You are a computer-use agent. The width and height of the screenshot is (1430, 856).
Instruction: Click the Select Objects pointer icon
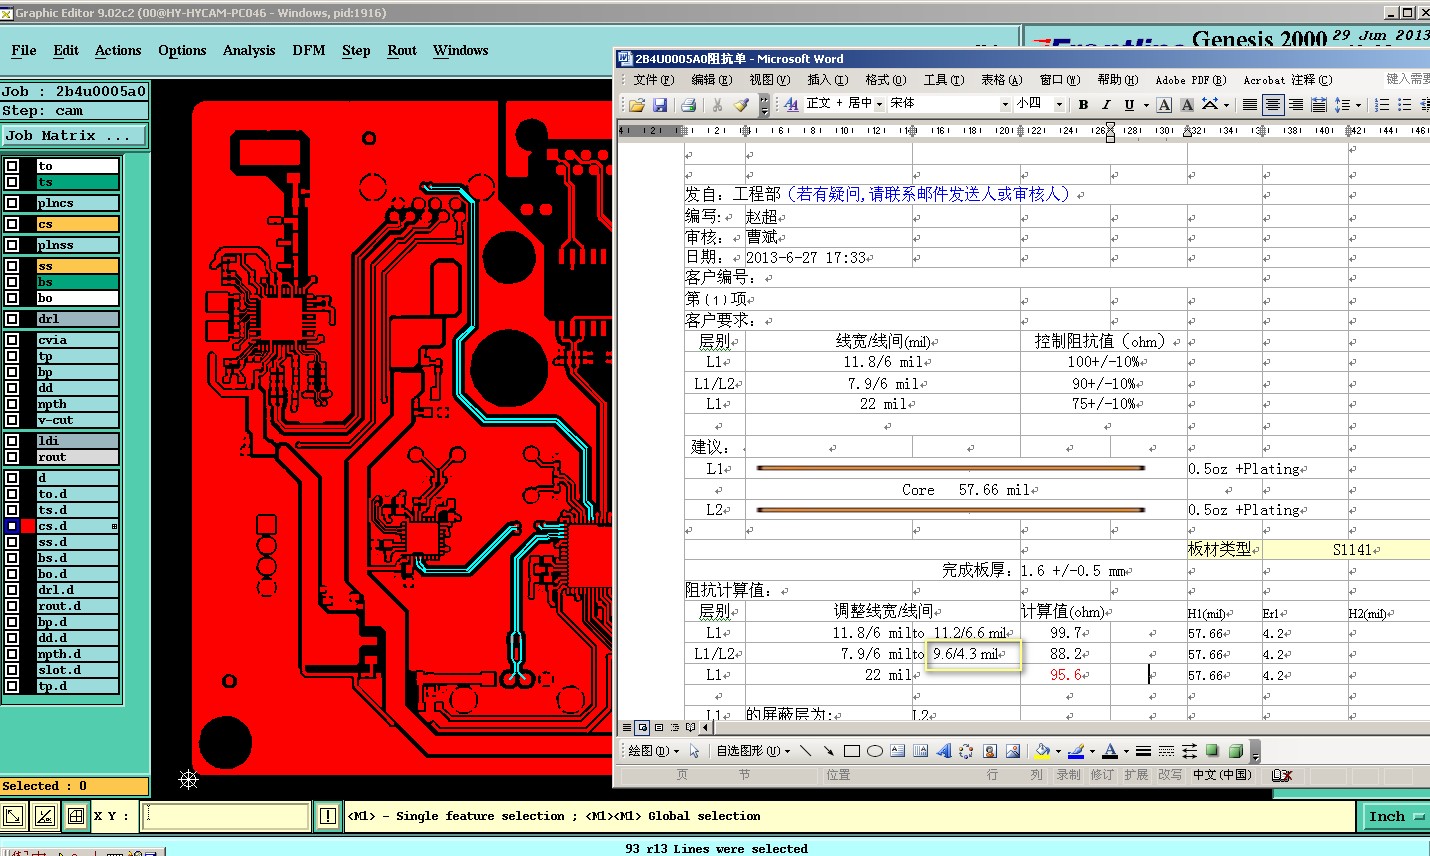[695, 751]
